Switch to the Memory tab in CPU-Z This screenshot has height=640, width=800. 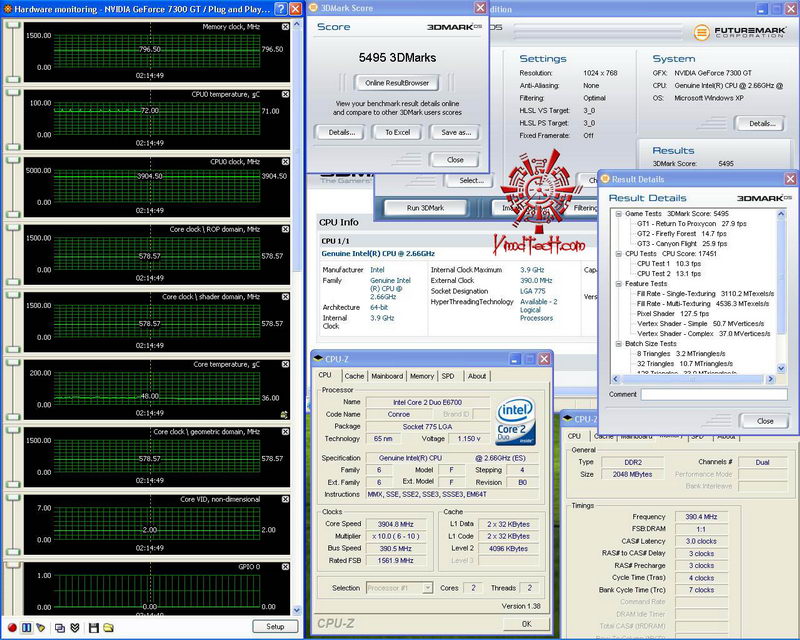tap(422, 376)
